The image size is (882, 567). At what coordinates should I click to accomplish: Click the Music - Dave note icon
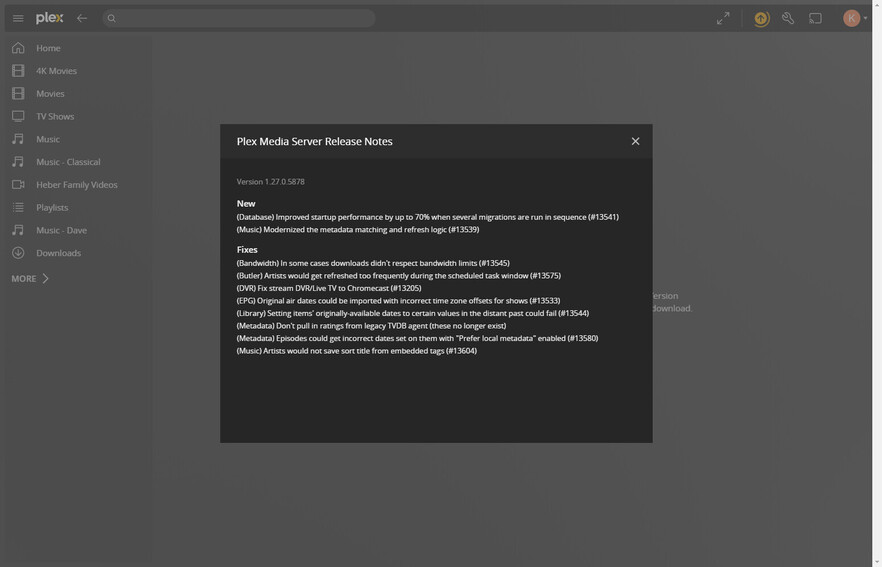18,230
